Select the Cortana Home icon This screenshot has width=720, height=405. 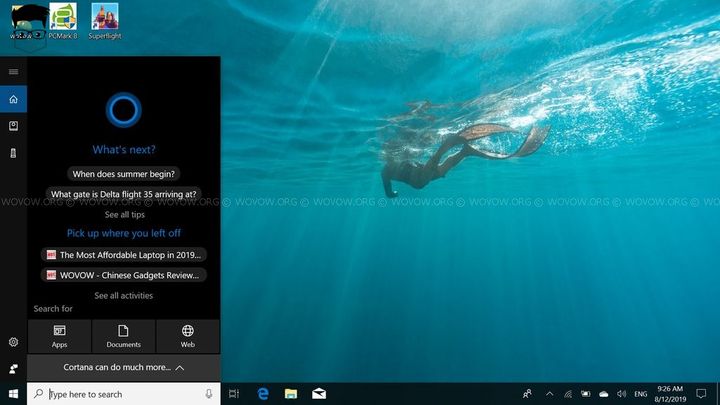13,99
